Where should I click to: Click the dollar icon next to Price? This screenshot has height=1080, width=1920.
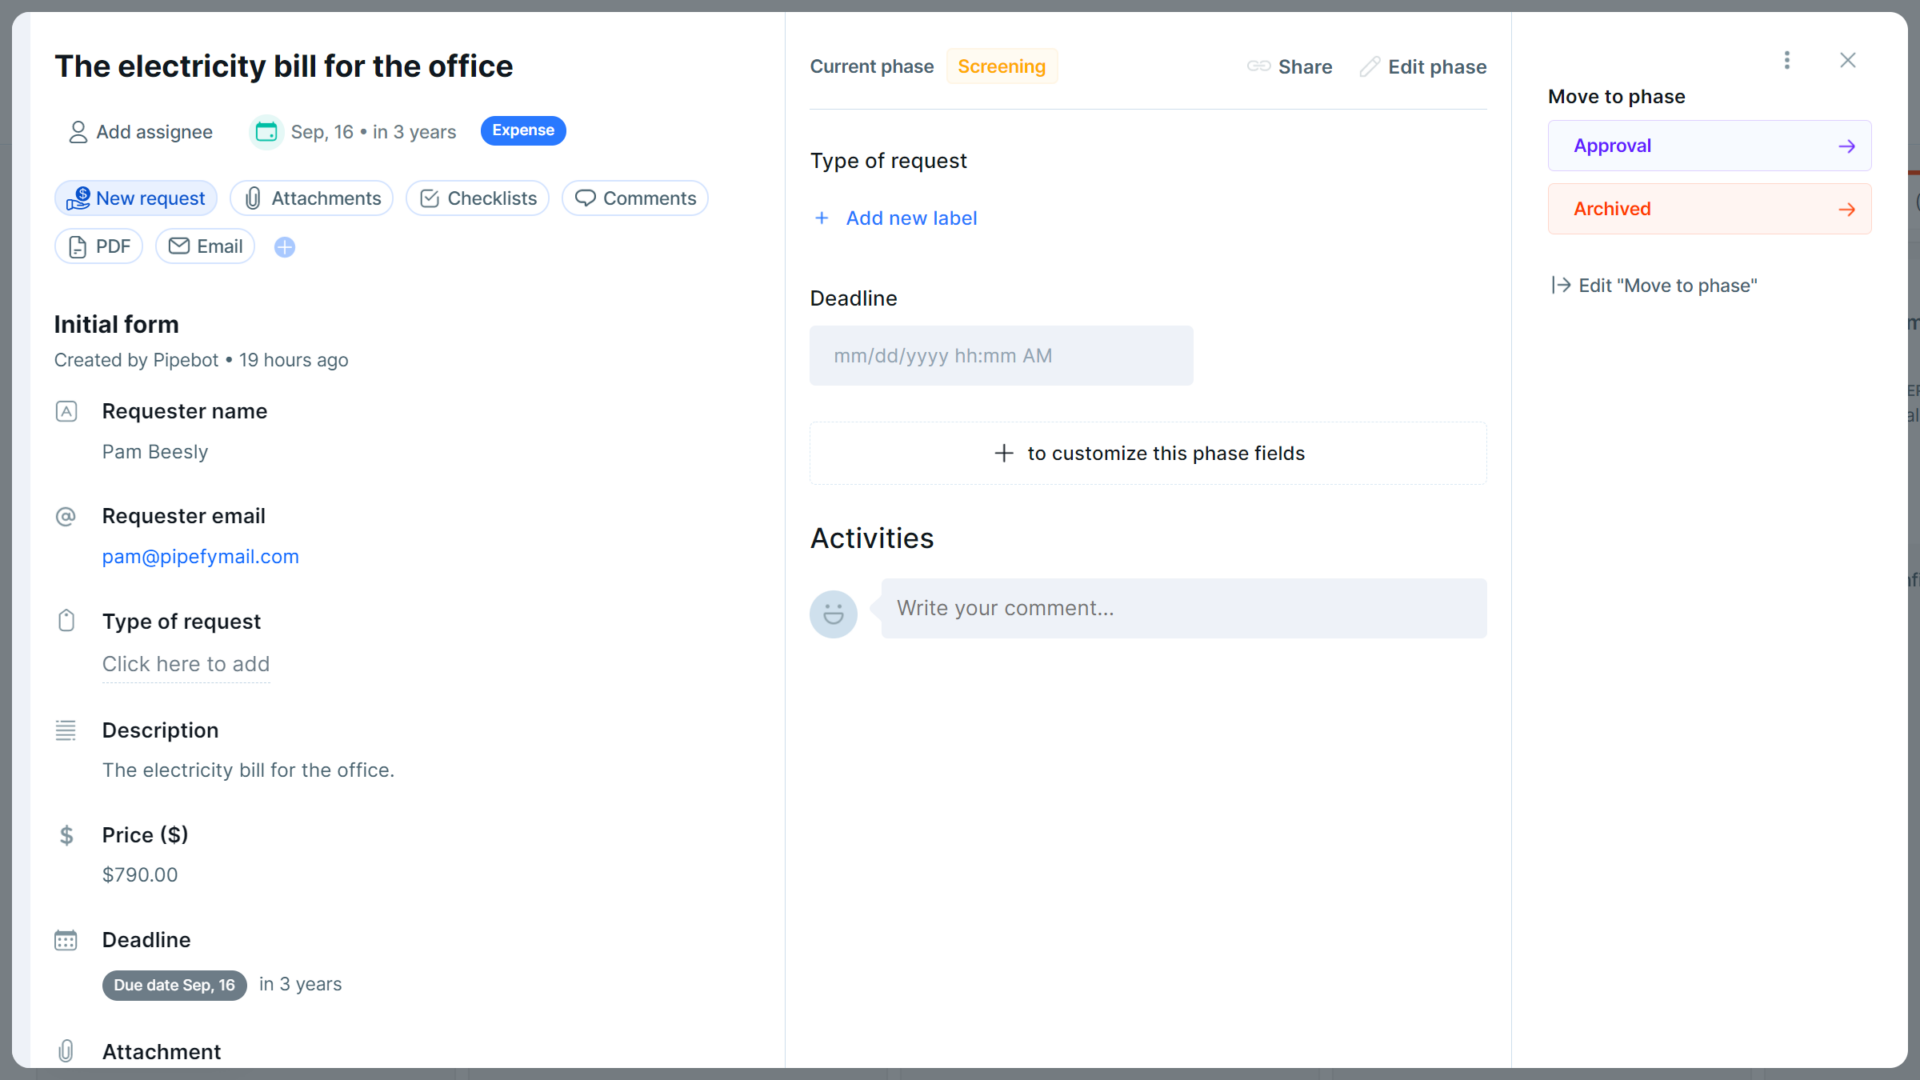[66, 835]
